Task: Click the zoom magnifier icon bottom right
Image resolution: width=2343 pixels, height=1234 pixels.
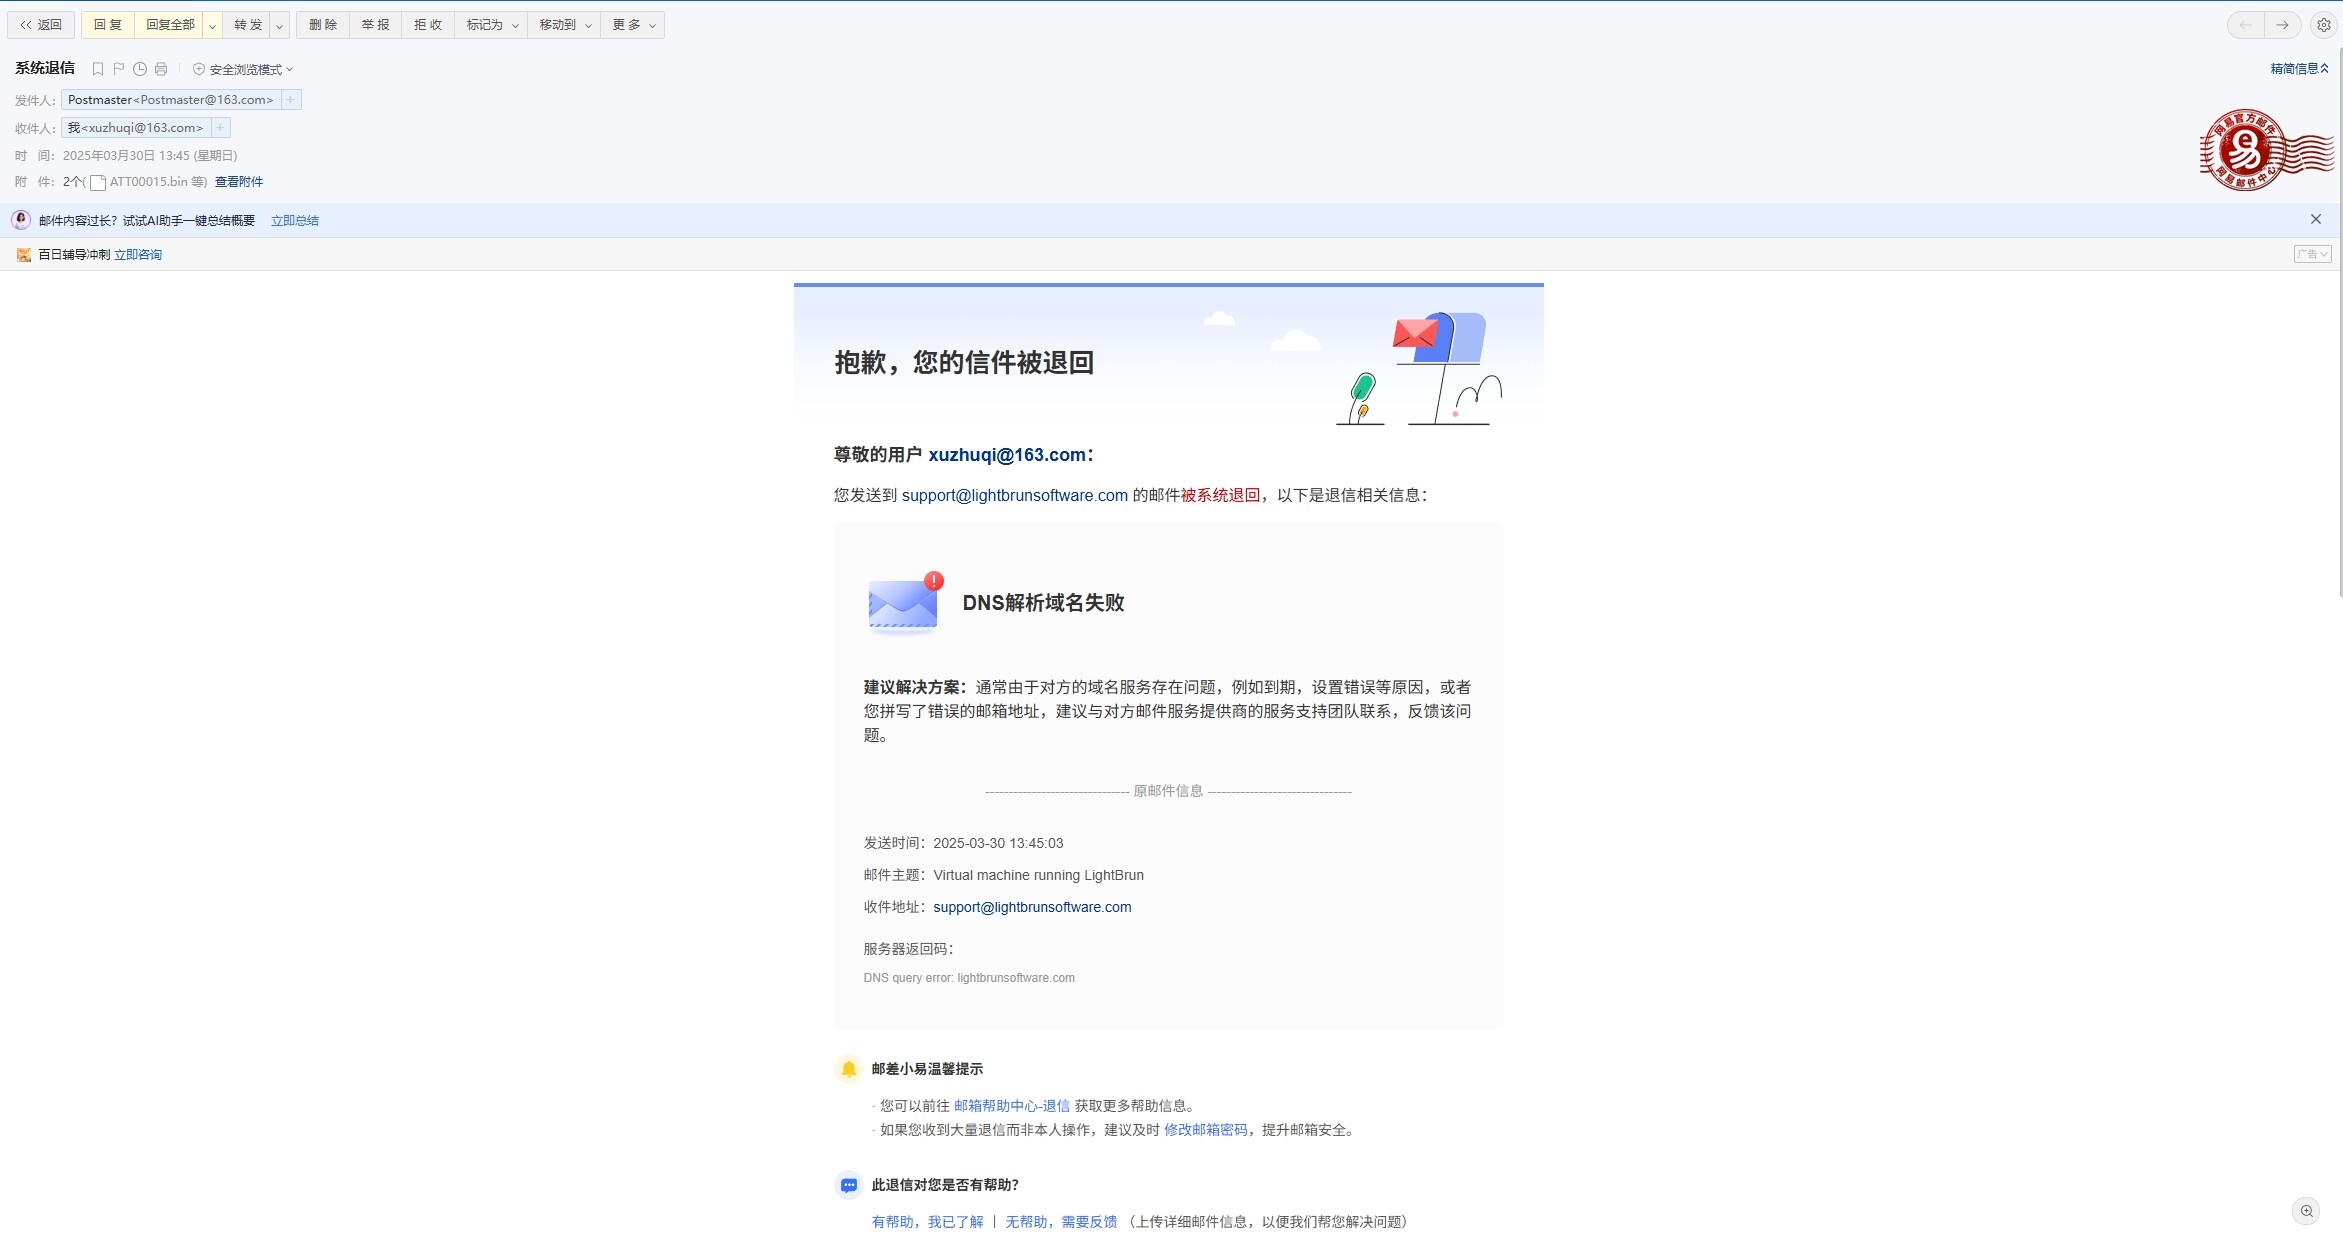Action: point(2307,1211)
